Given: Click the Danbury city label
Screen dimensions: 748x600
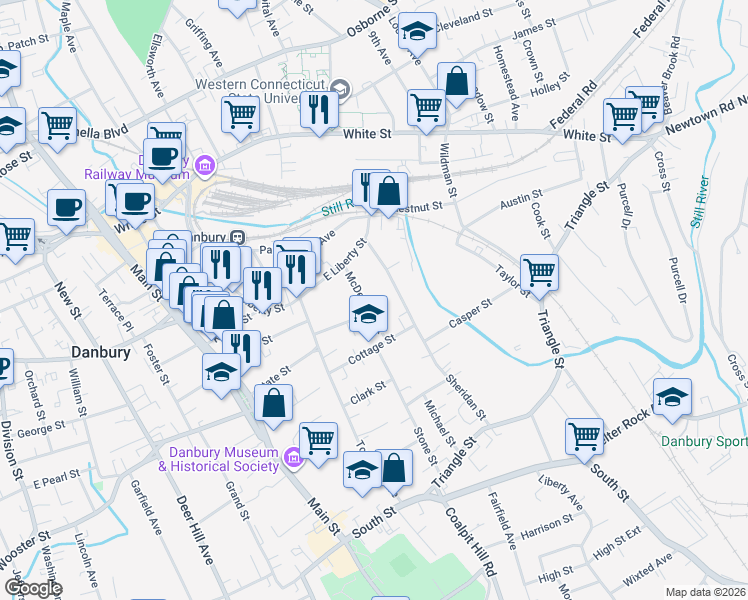Looking at the screenshot, I should point(101,352).
